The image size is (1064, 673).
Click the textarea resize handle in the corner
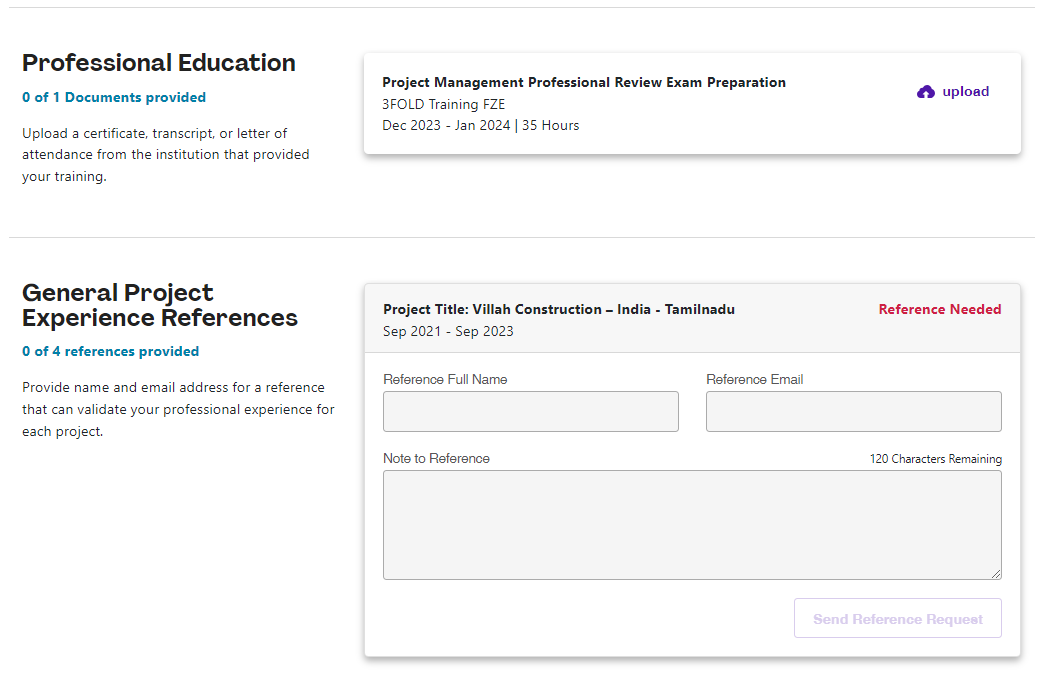[996, 574]
